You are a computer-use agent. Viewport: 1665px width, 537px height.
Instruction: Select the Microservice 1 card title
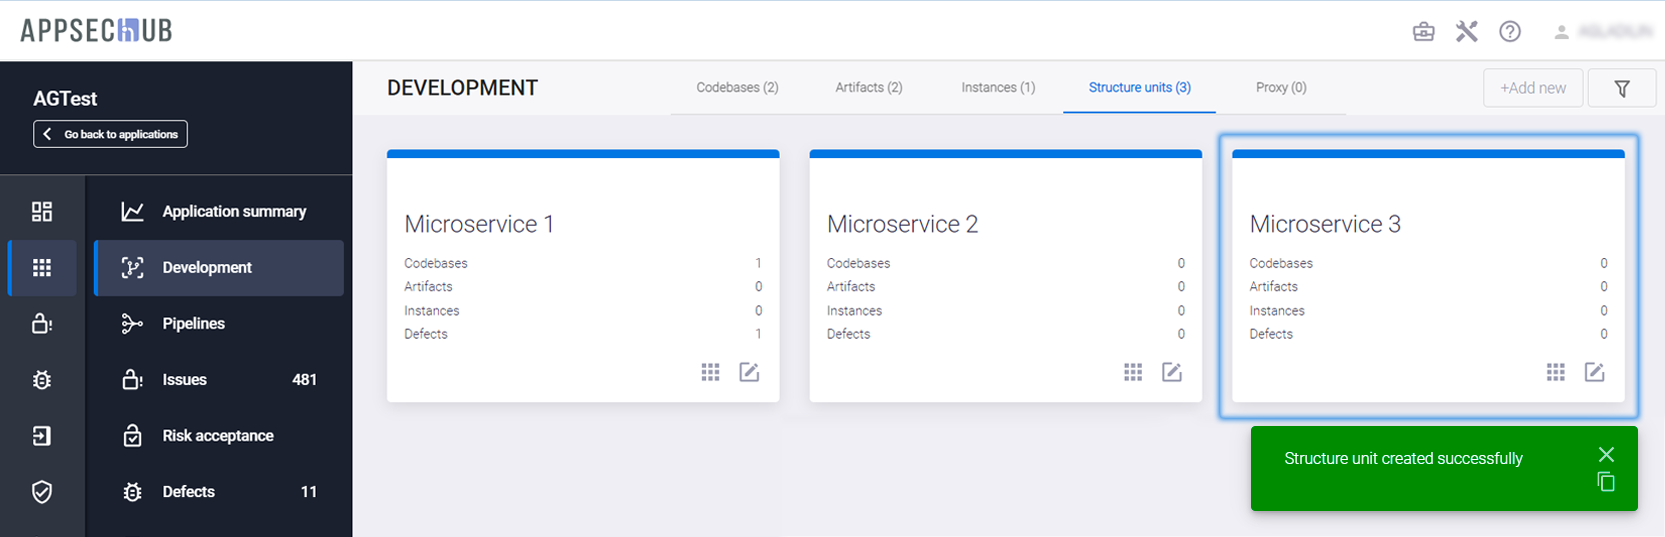click(x=479, y=224)
